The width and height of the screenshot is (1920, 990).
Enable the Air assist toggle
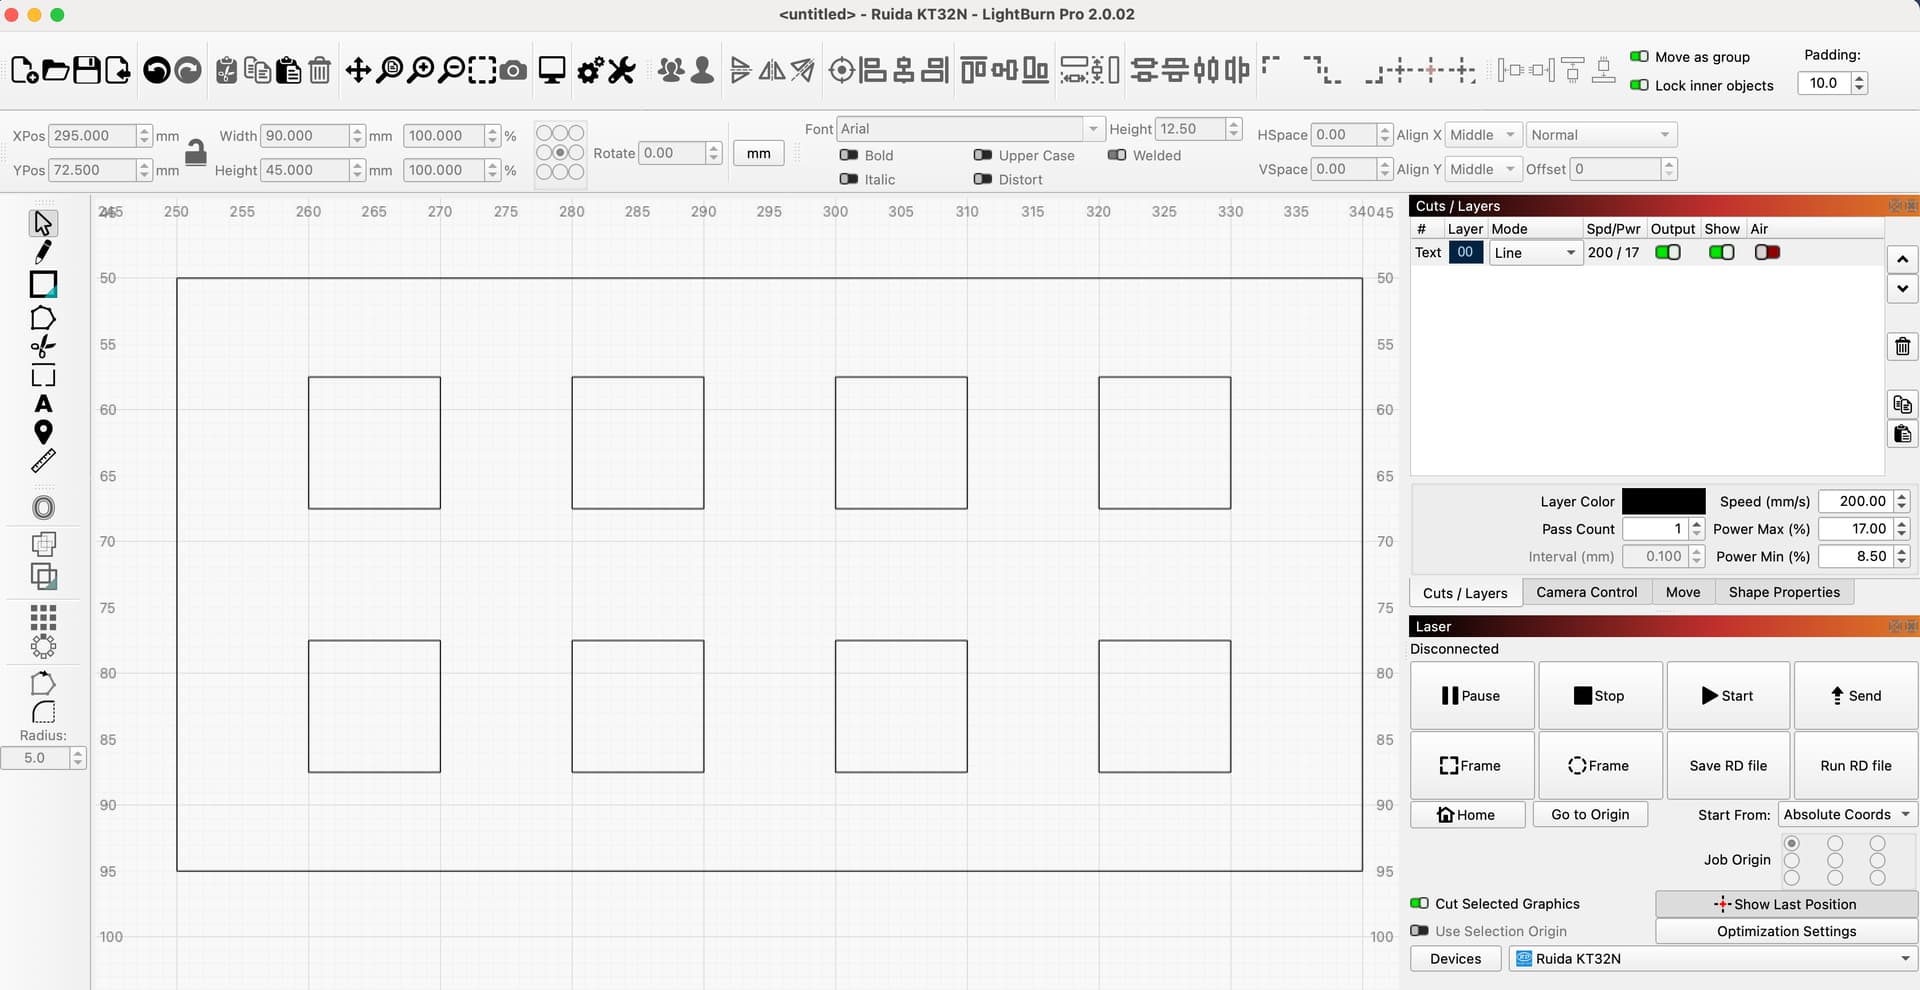click(1767, 252)
